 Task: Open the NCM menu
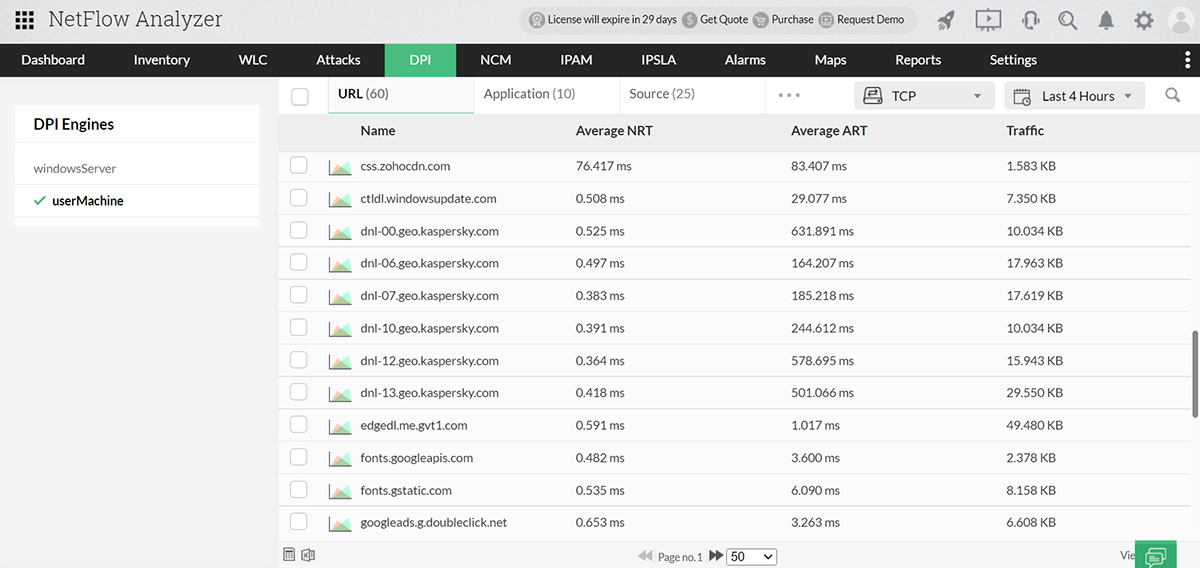point(495,60)
